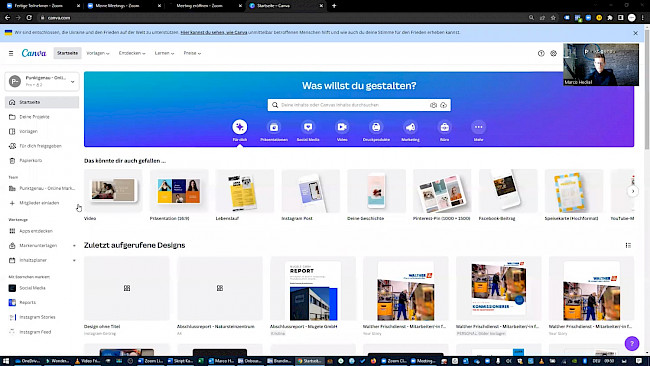Screen dimensions: 650x366
Task: Follow the banner link about Canva's help
Action: pos(214,32)
